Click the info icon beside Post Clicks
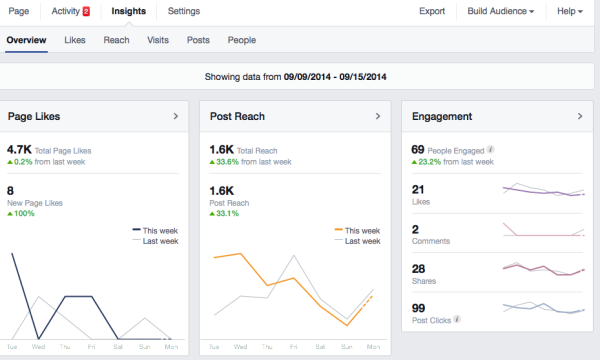This screenshot has width=600, height=360. [x=457, y=319]
